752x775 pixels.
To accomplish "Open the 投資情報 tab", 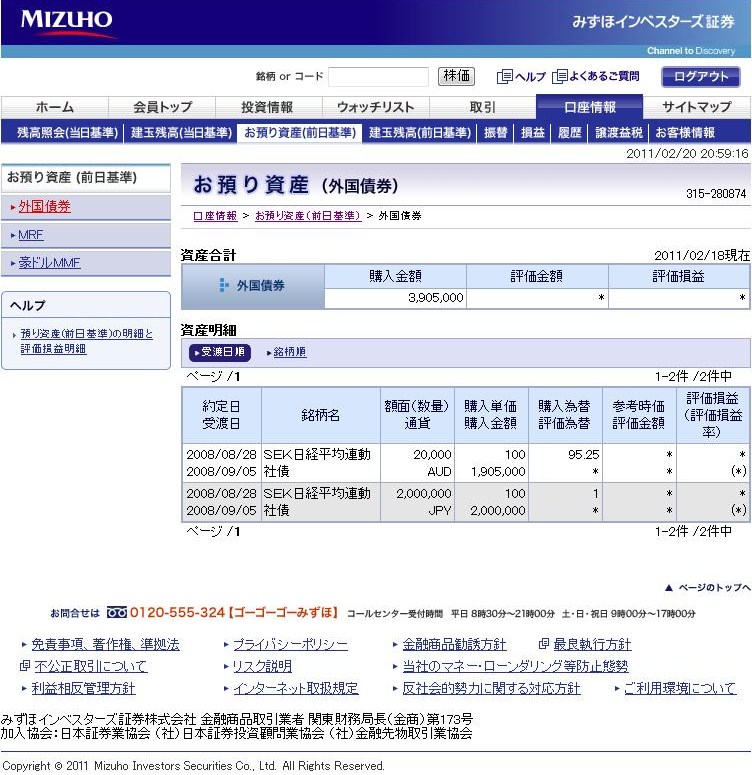I will 267,107.
